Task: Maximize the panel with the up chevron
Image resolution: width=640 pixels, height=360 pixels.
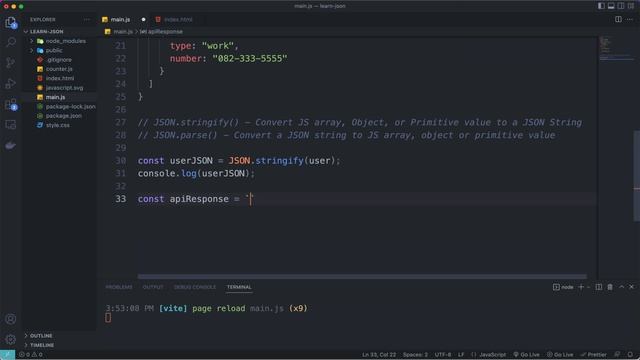Action: (621, 287)
